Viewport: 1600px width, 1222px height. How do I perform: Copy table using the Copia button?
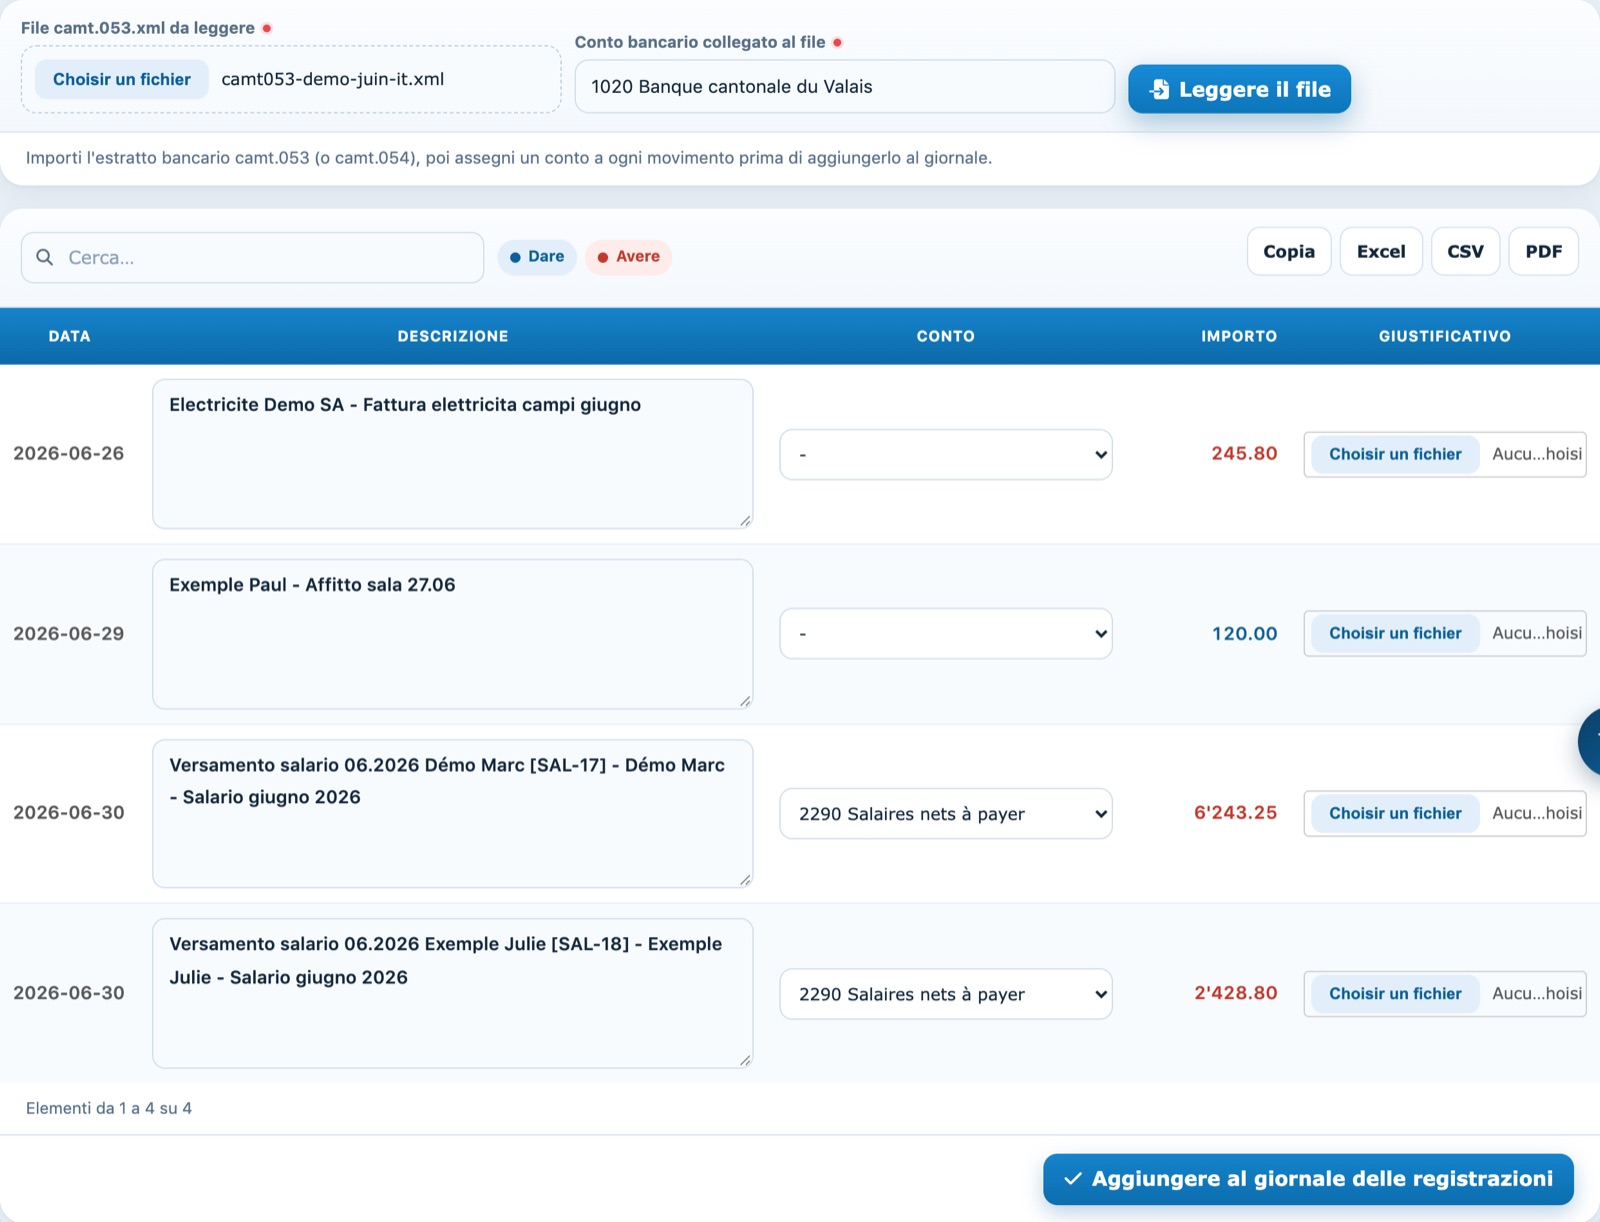(1289, 251)
